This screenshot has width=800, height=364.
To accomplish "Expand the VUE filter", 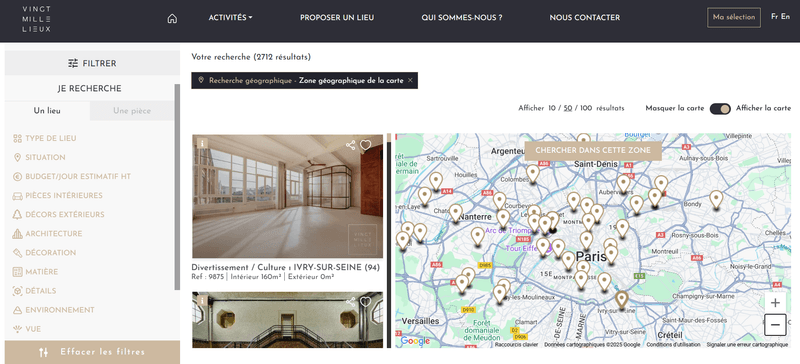I will (27, 329).
